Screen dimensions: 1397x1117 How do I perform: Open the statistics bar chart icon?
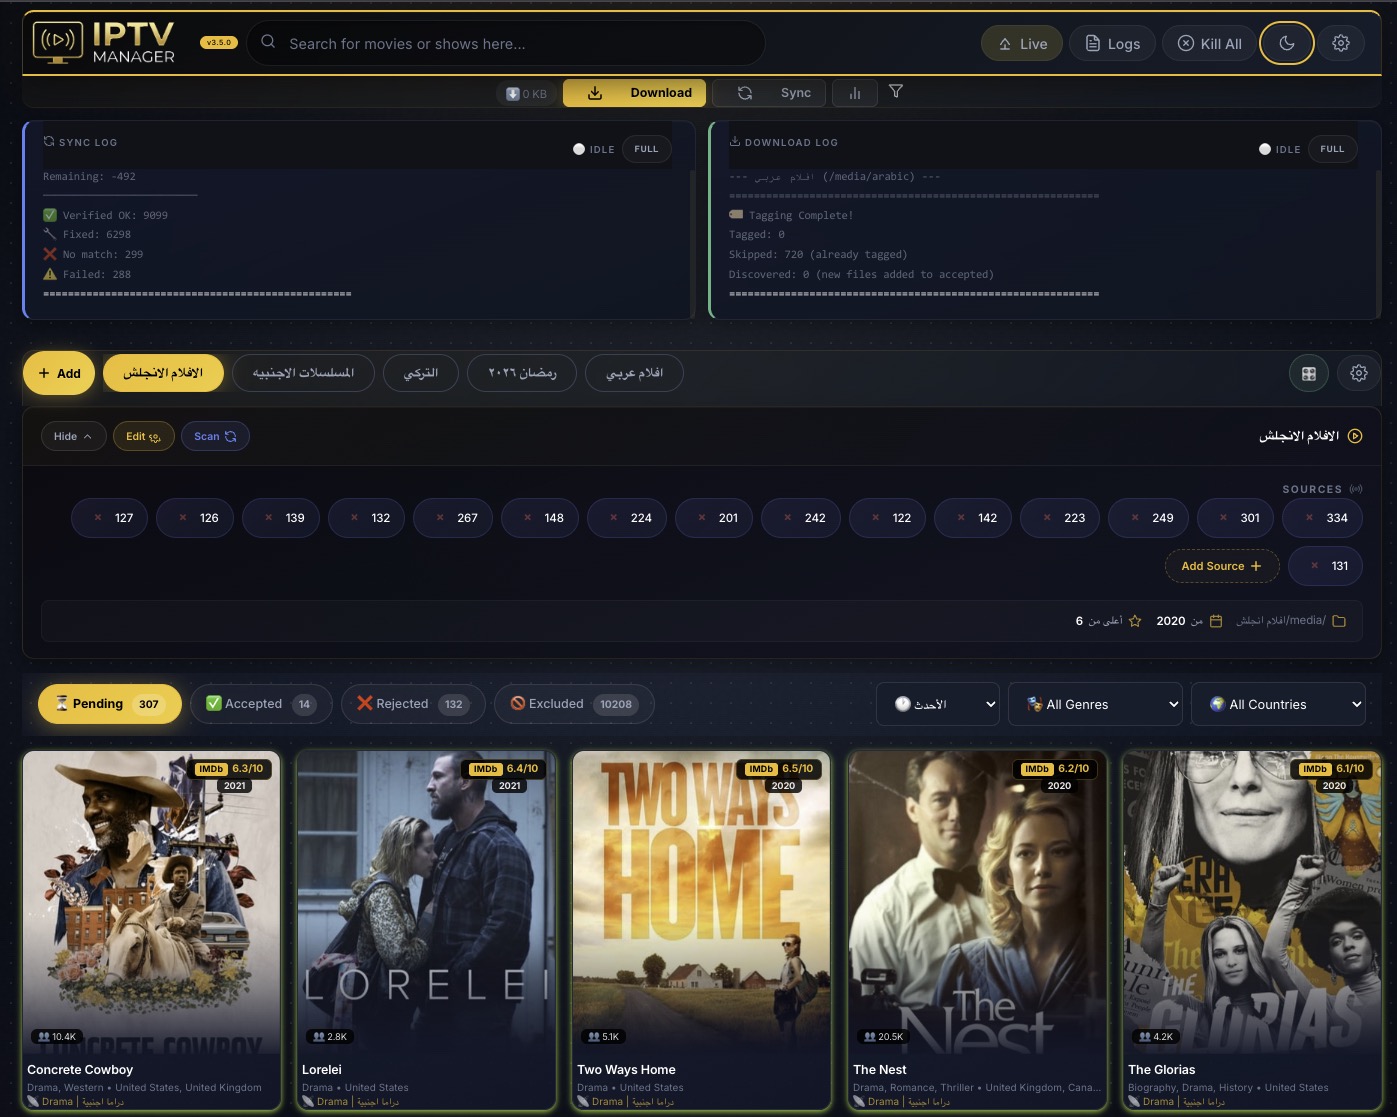click(x=855, y=93)
